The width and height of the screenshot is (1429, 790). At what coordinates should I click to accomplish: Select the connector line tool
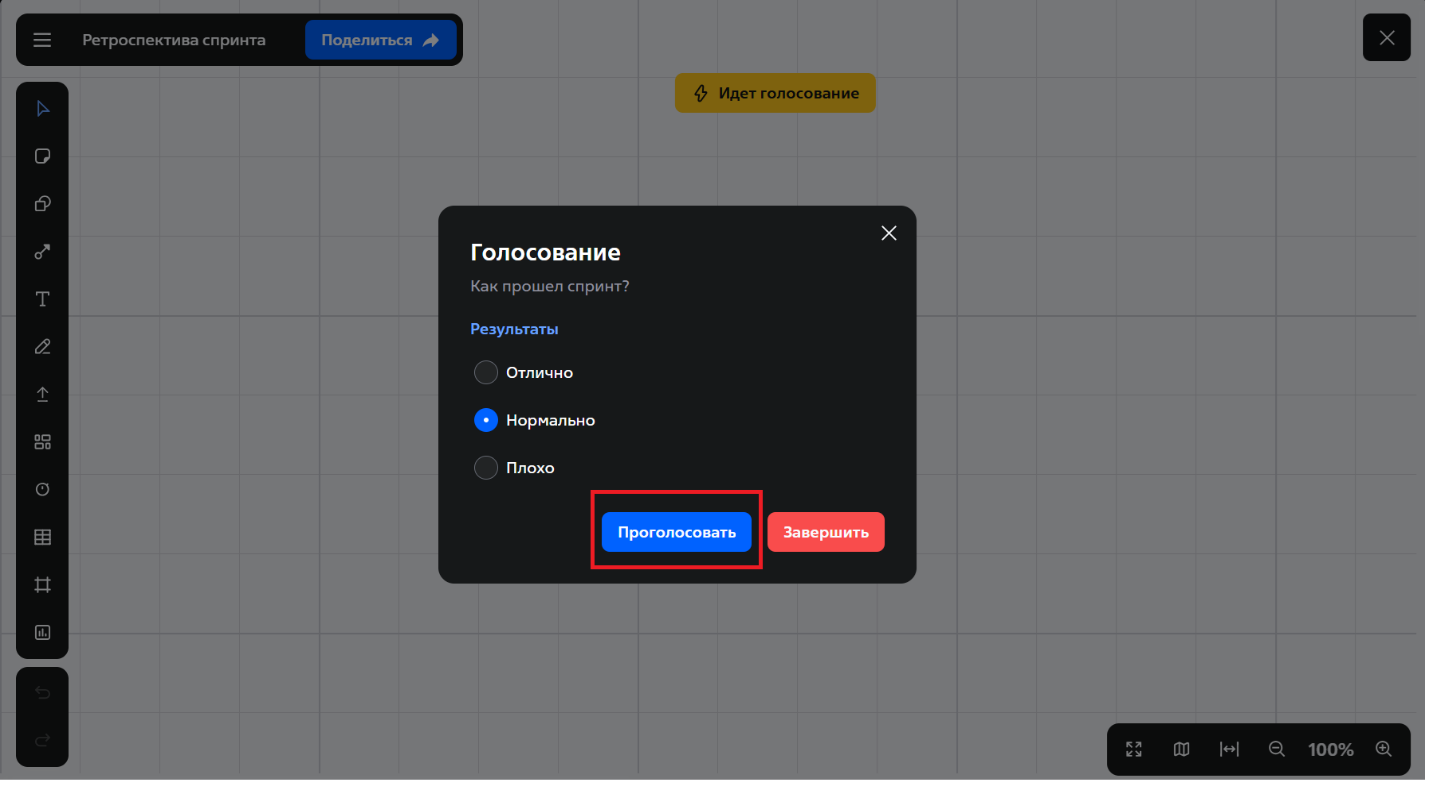pos(42,252)
